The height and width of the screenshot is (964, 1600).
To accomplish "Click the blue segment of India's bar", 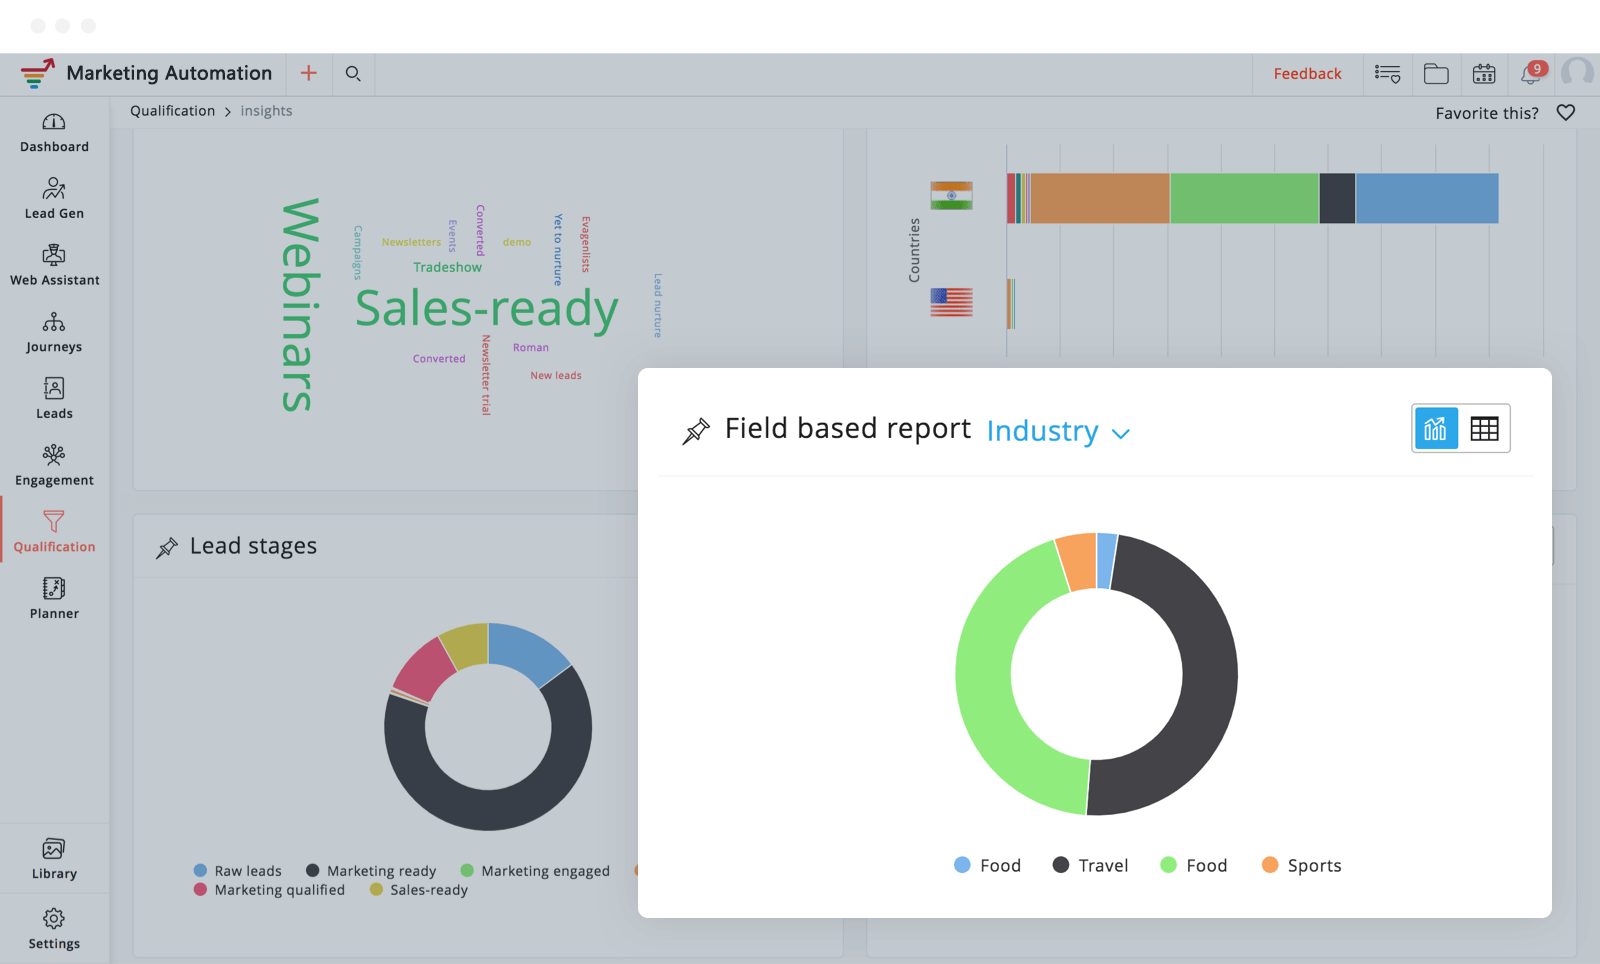I will pyautogui.click(x=1427, y=198).
